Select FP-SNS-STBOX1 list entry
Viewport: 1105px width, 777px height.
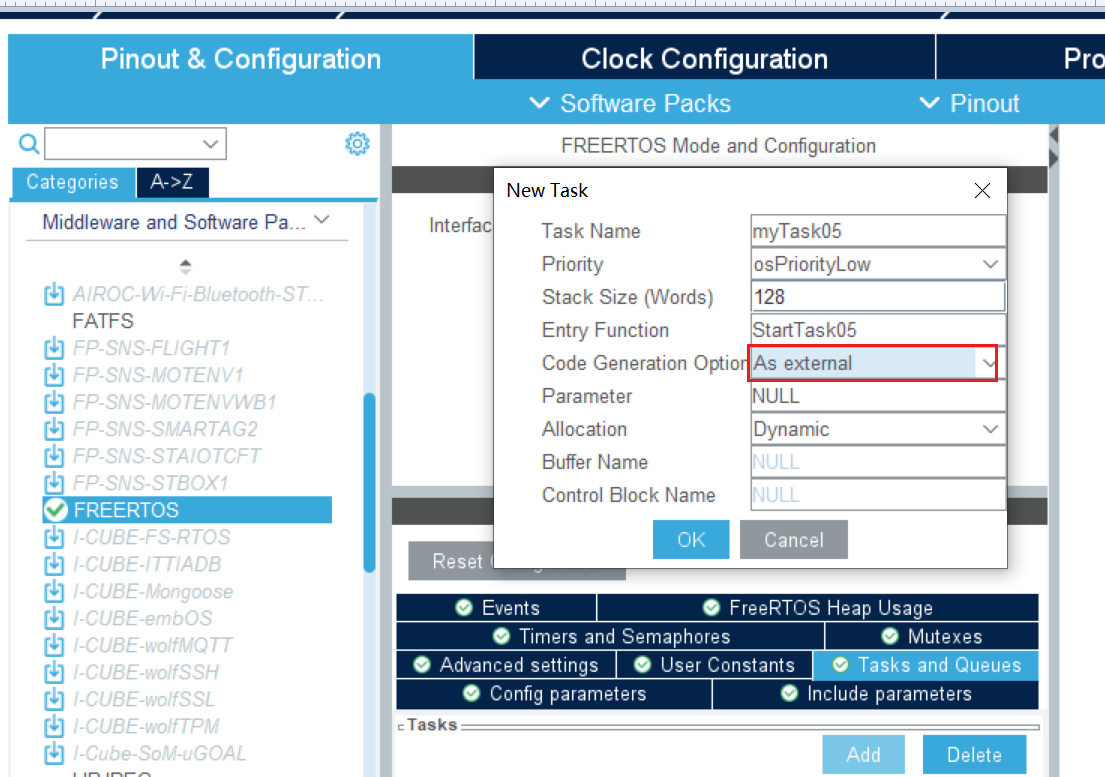pos(151,483)
